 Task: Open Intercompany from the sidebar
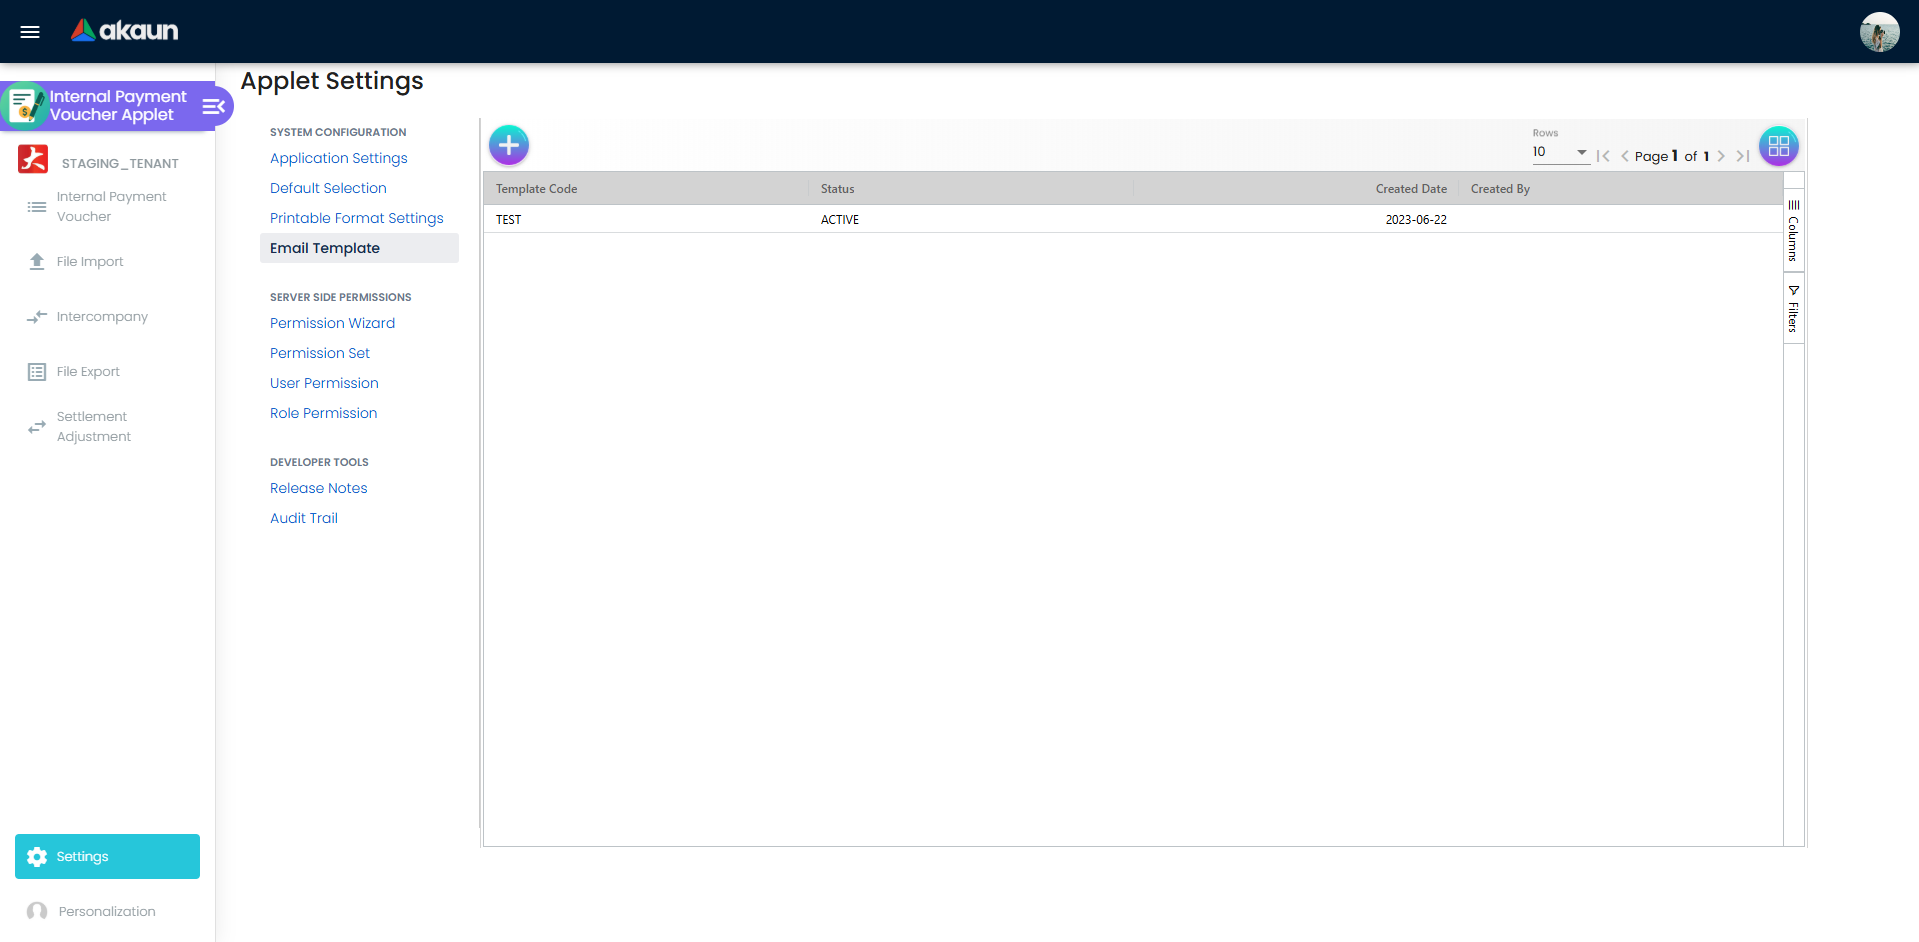coord(36,316)
